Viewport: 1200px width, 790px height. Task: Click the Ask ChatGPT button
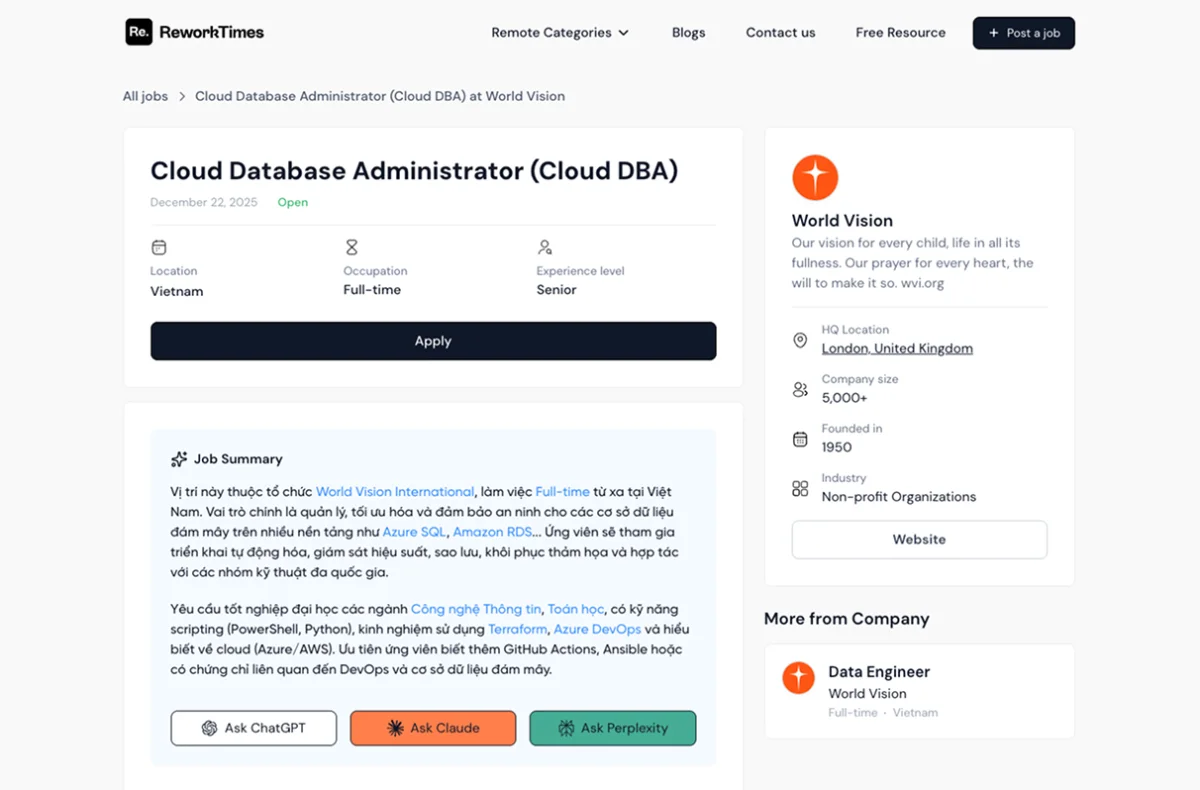click(x=253, y=728)
